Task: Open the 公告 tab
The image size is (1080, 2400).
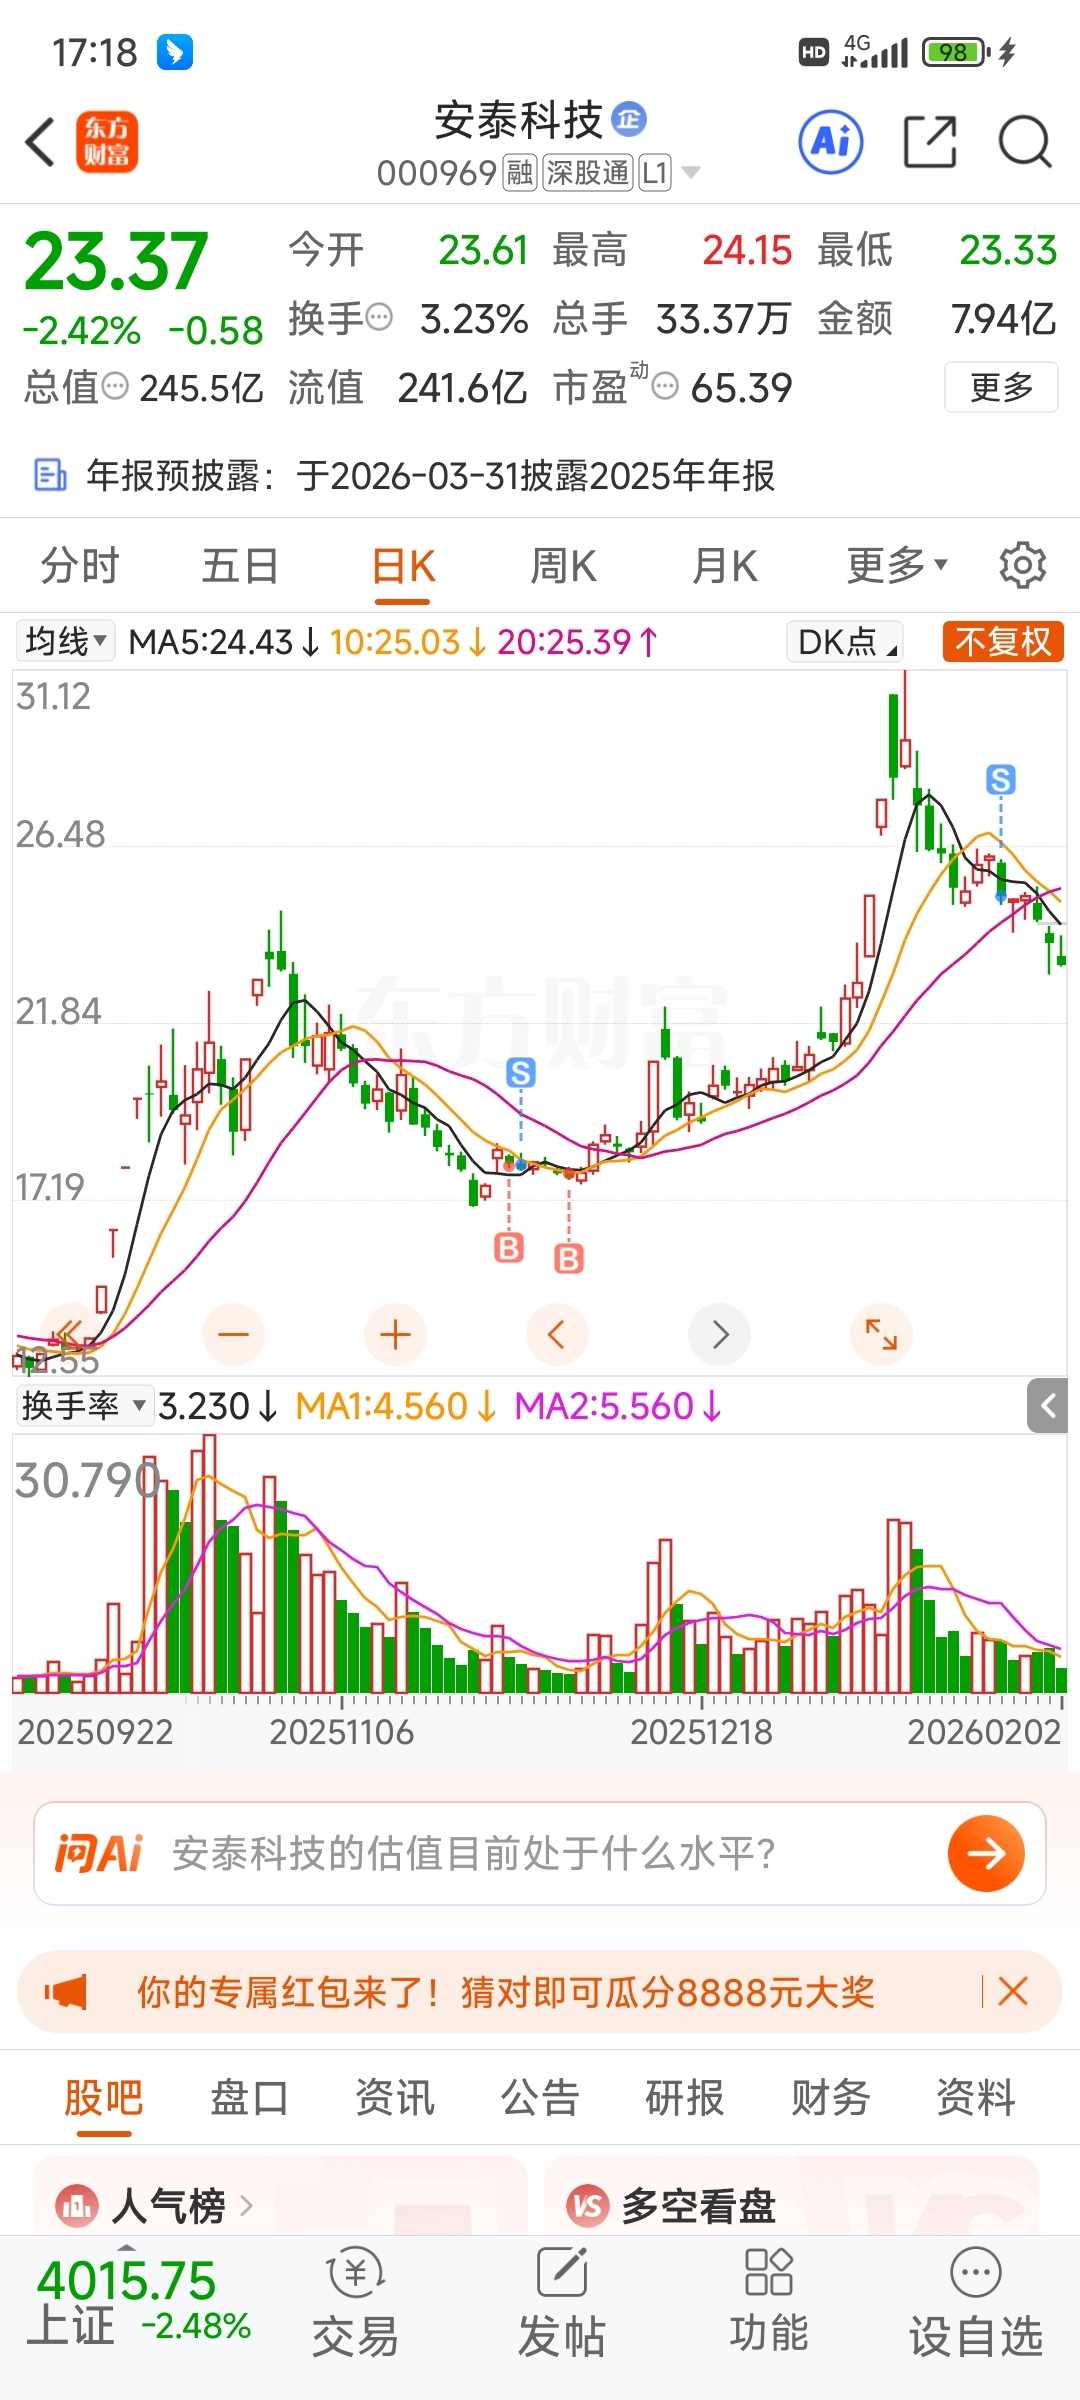Action: coord(540,2097)
